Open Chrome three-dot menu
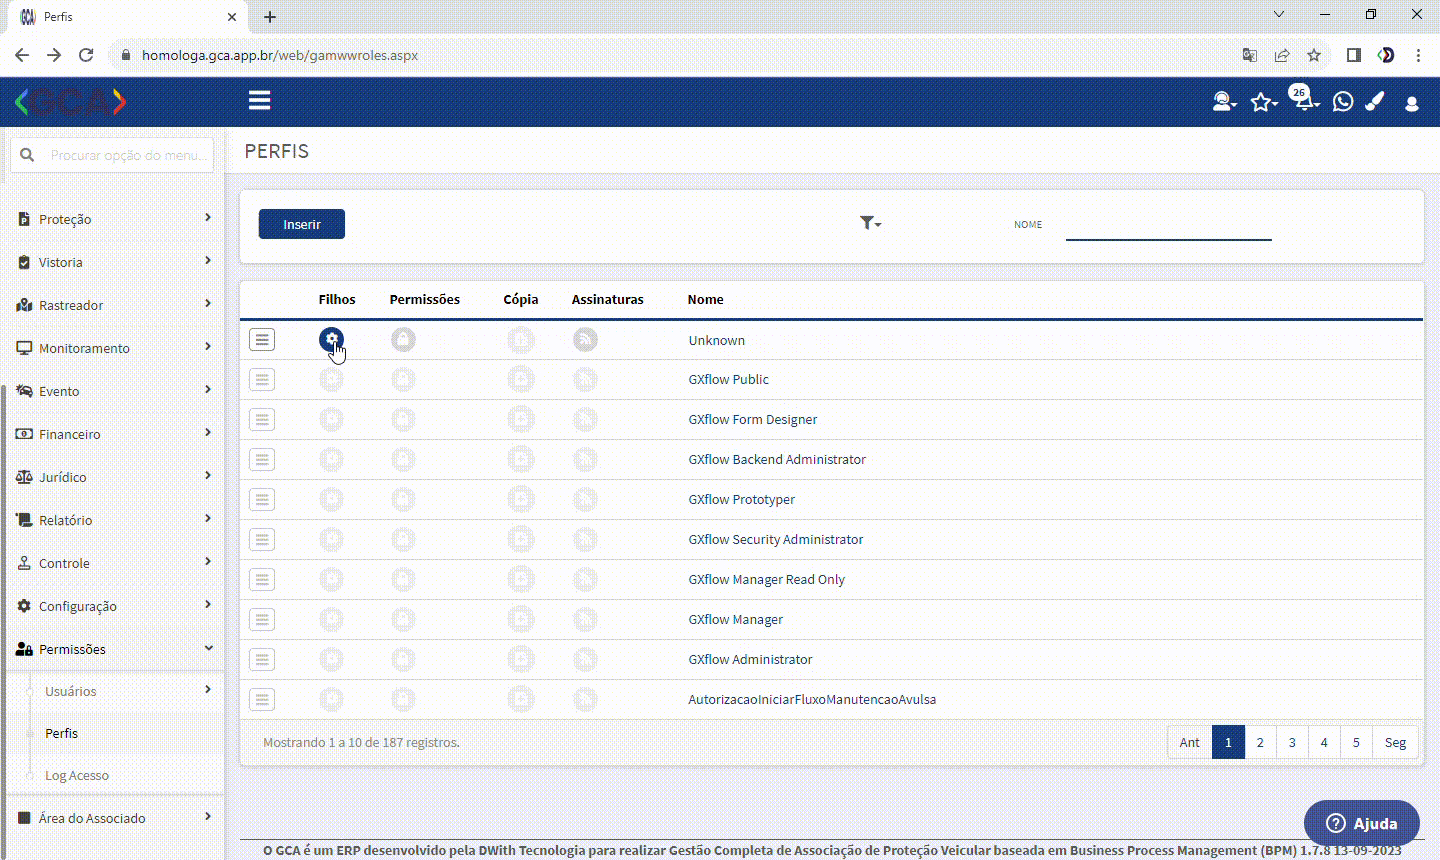Viewport: 1440px width, 860px height. point(1418,56)
